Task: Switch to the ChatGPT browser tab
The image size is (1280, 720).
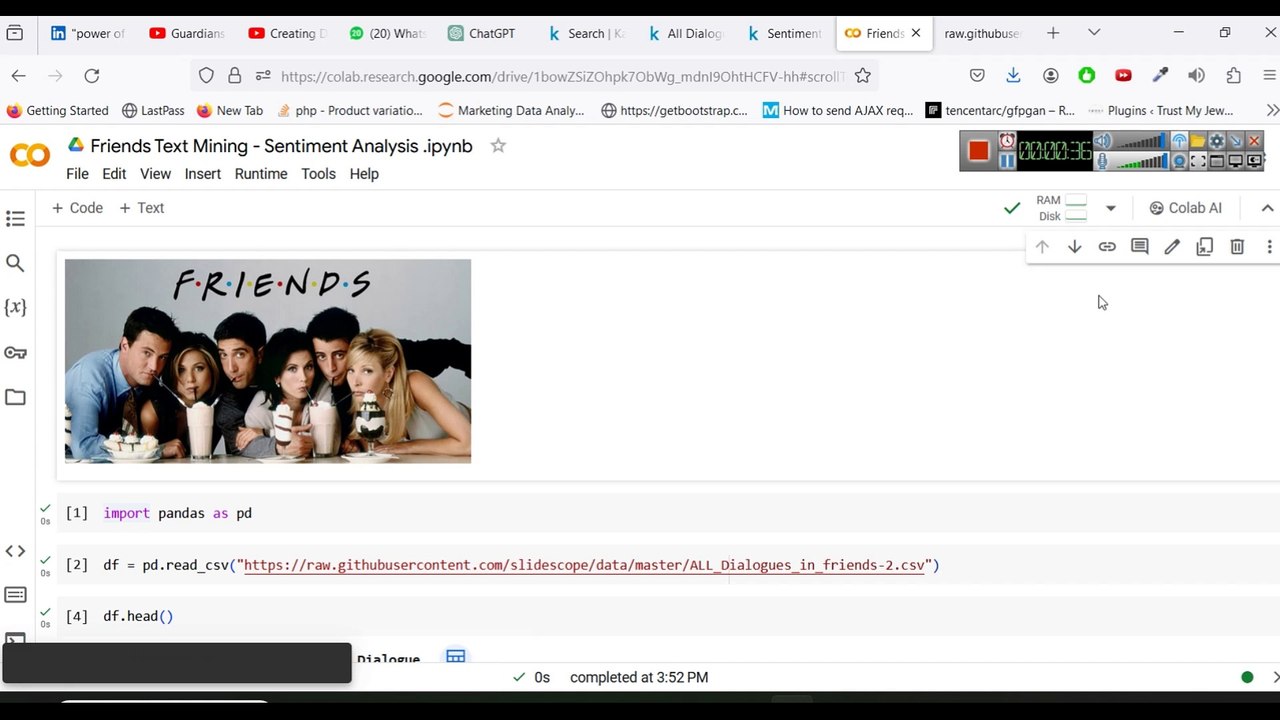Action: point(482,33)
